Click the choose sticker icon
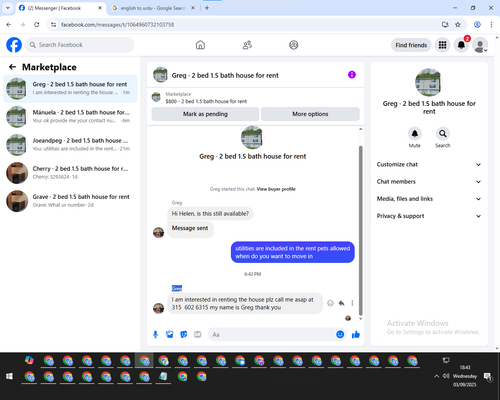Image resolution: width=500 pixels, height=400 pixels. [184, 334]
